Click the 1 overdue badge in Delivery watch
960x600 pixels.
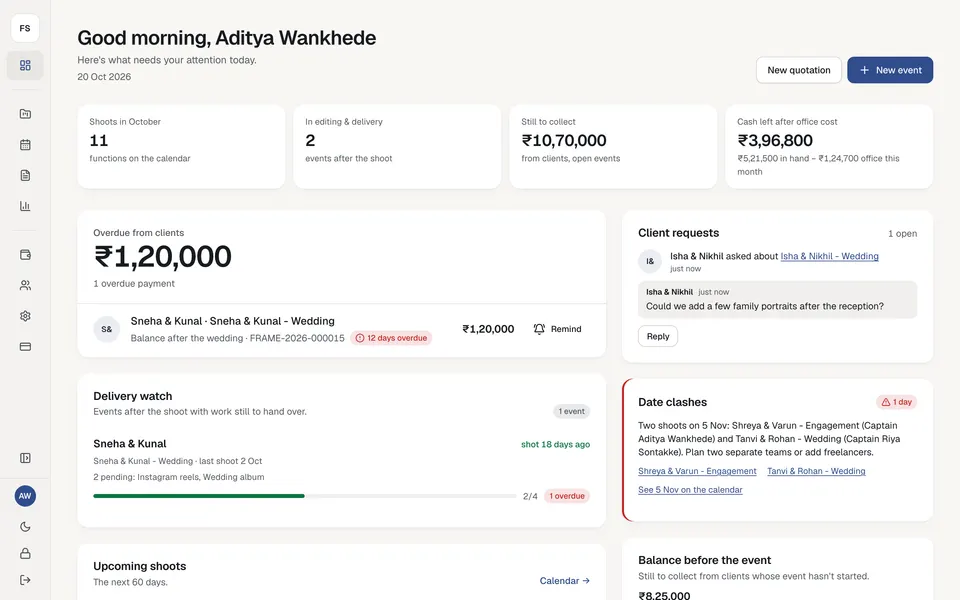[567, 496]
